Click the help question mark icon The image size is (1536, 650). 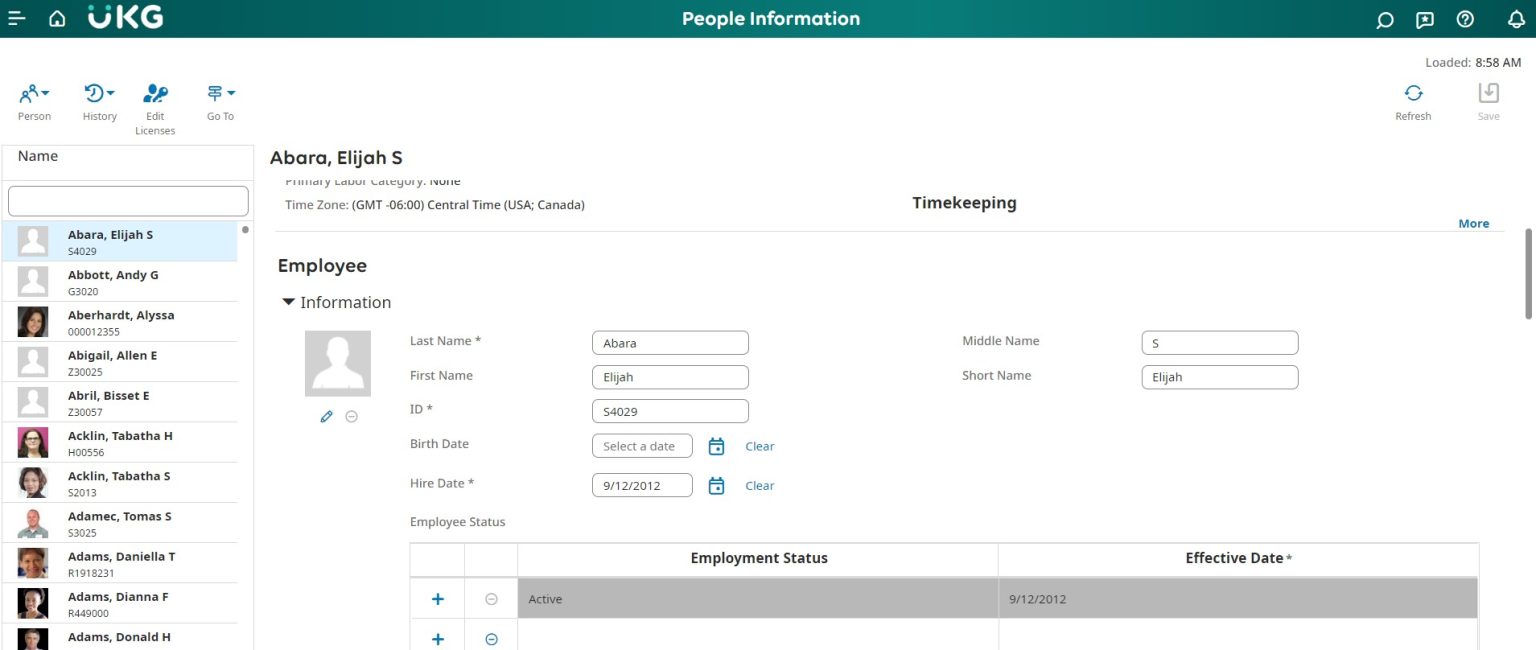click(x=1465, y=19)
